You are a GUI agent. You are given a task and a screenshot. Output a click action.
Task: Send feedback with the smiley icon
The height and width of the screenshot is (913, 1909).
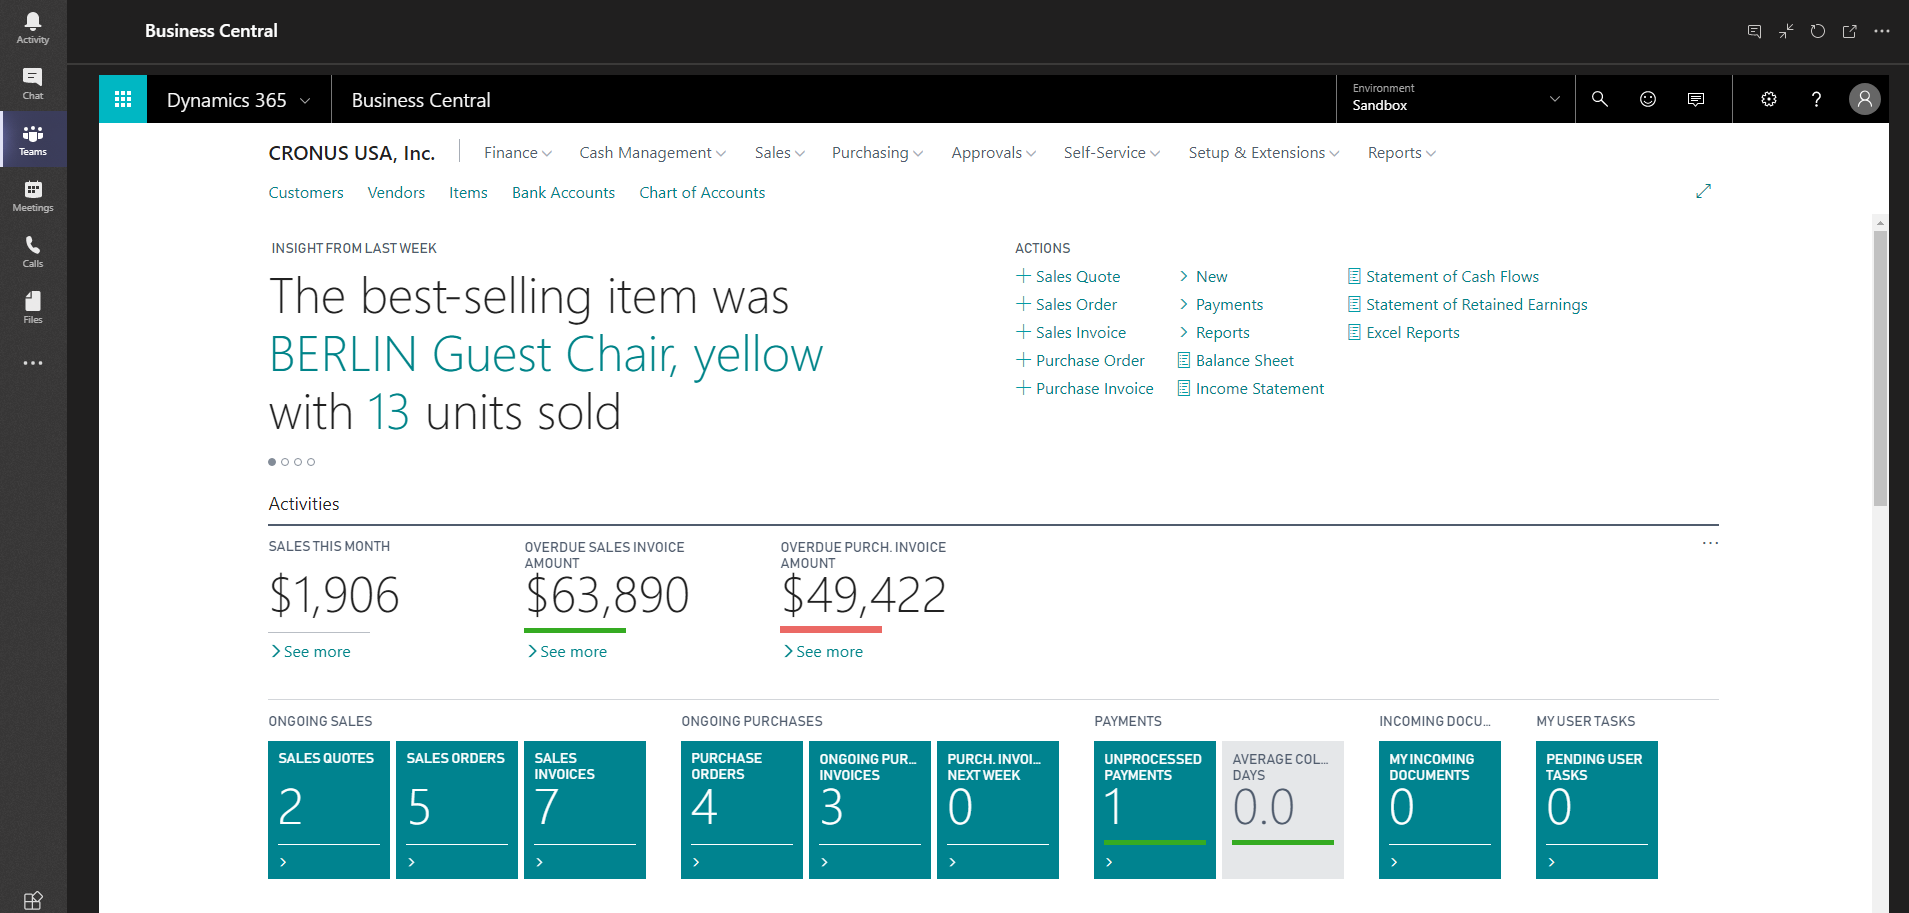click(x=1647, y=98)
